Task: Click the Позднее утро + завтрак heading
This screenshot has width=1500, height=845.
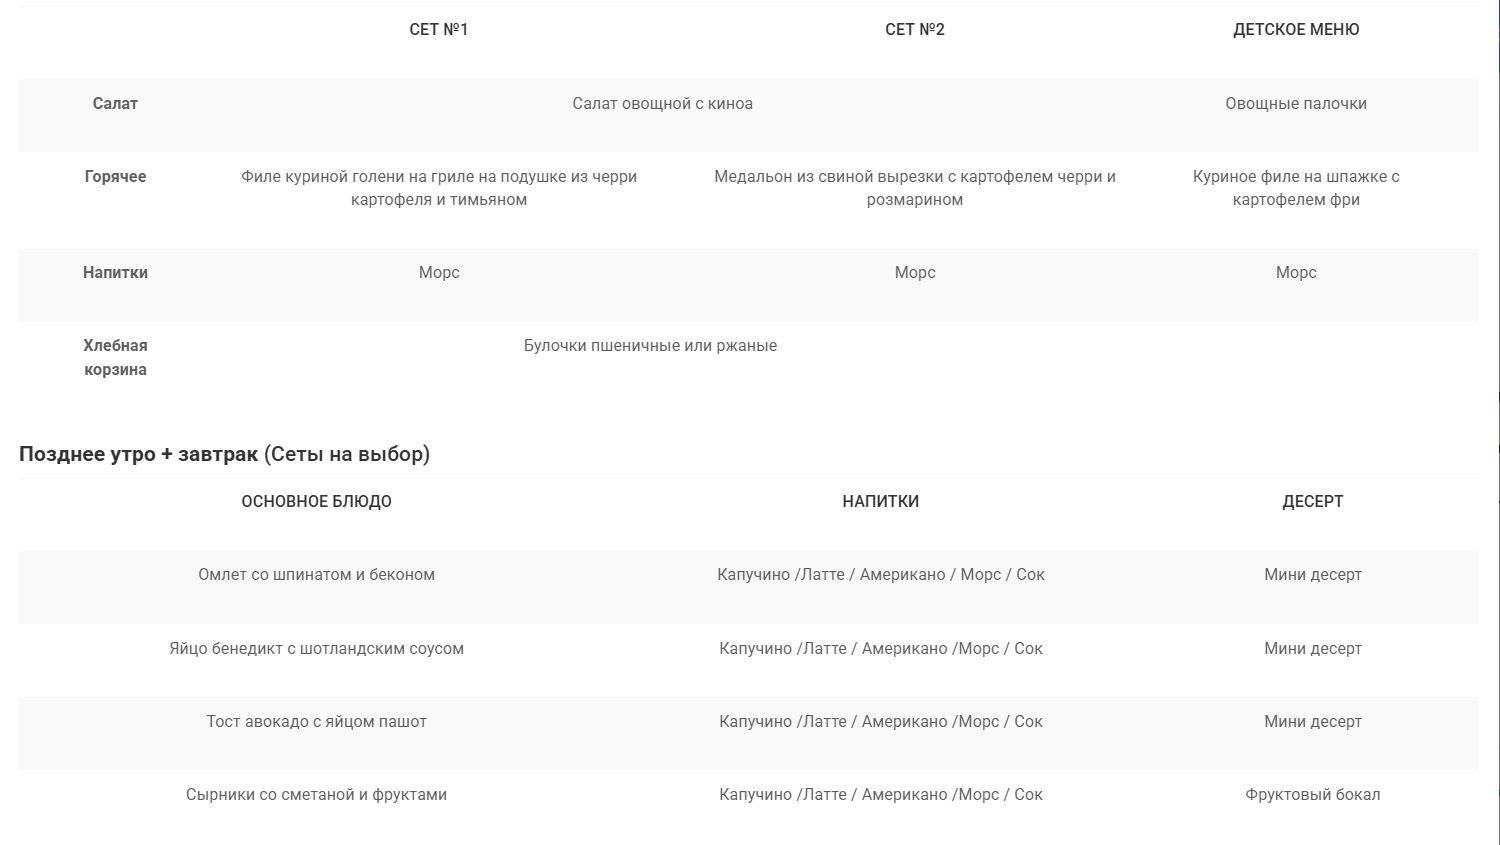Action: coord(139,454)
